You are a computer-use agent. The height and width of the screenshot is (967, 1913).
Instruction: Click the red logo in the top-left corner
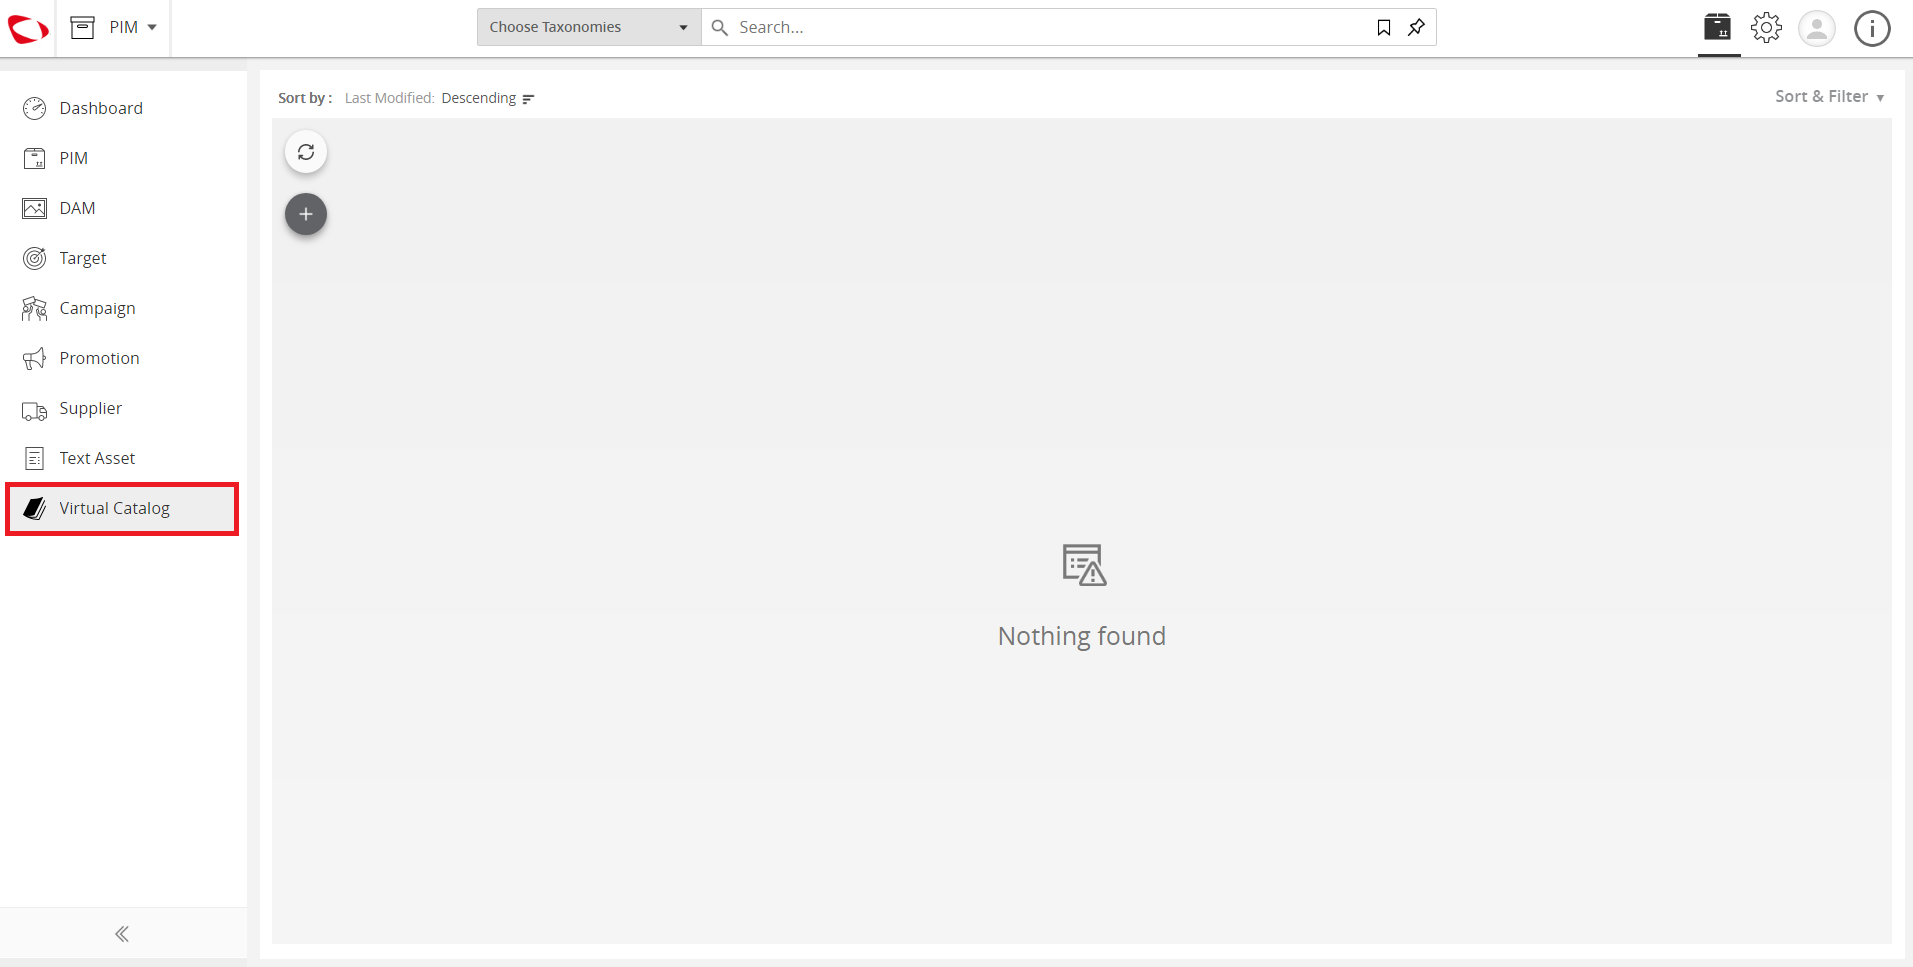click(x=28, y=28)
